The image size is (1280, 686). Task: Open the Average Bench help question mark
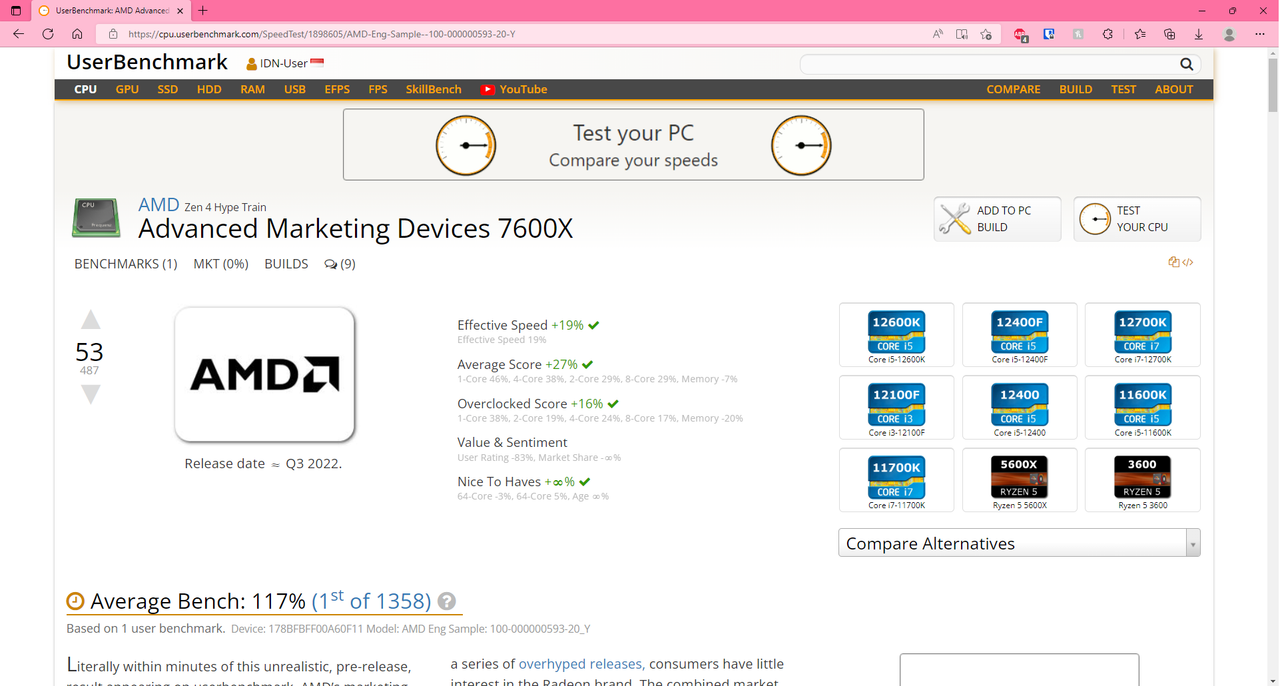point(447,601)
